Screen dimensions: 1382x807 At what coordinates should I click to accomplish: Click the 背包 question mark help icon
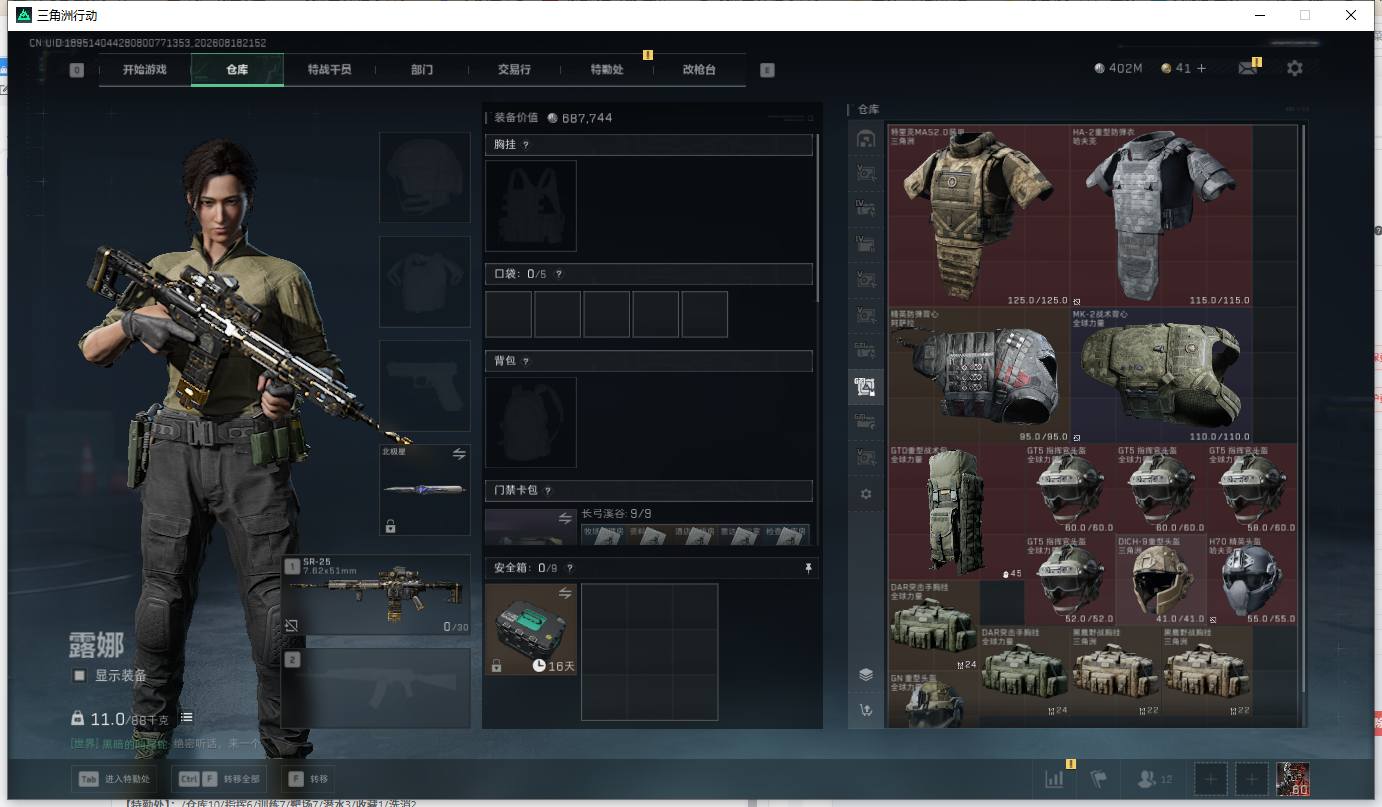(x=526, y=361)
